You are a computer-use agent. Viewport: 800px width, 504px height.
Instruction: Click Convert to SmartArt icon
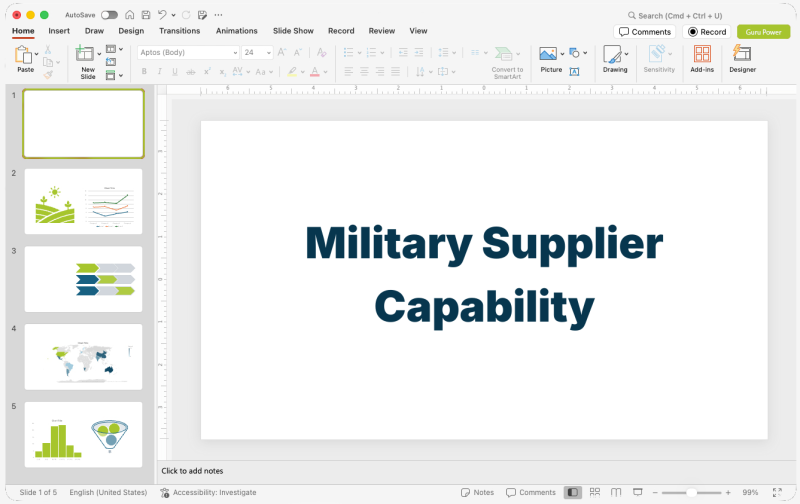pos(504,54)
